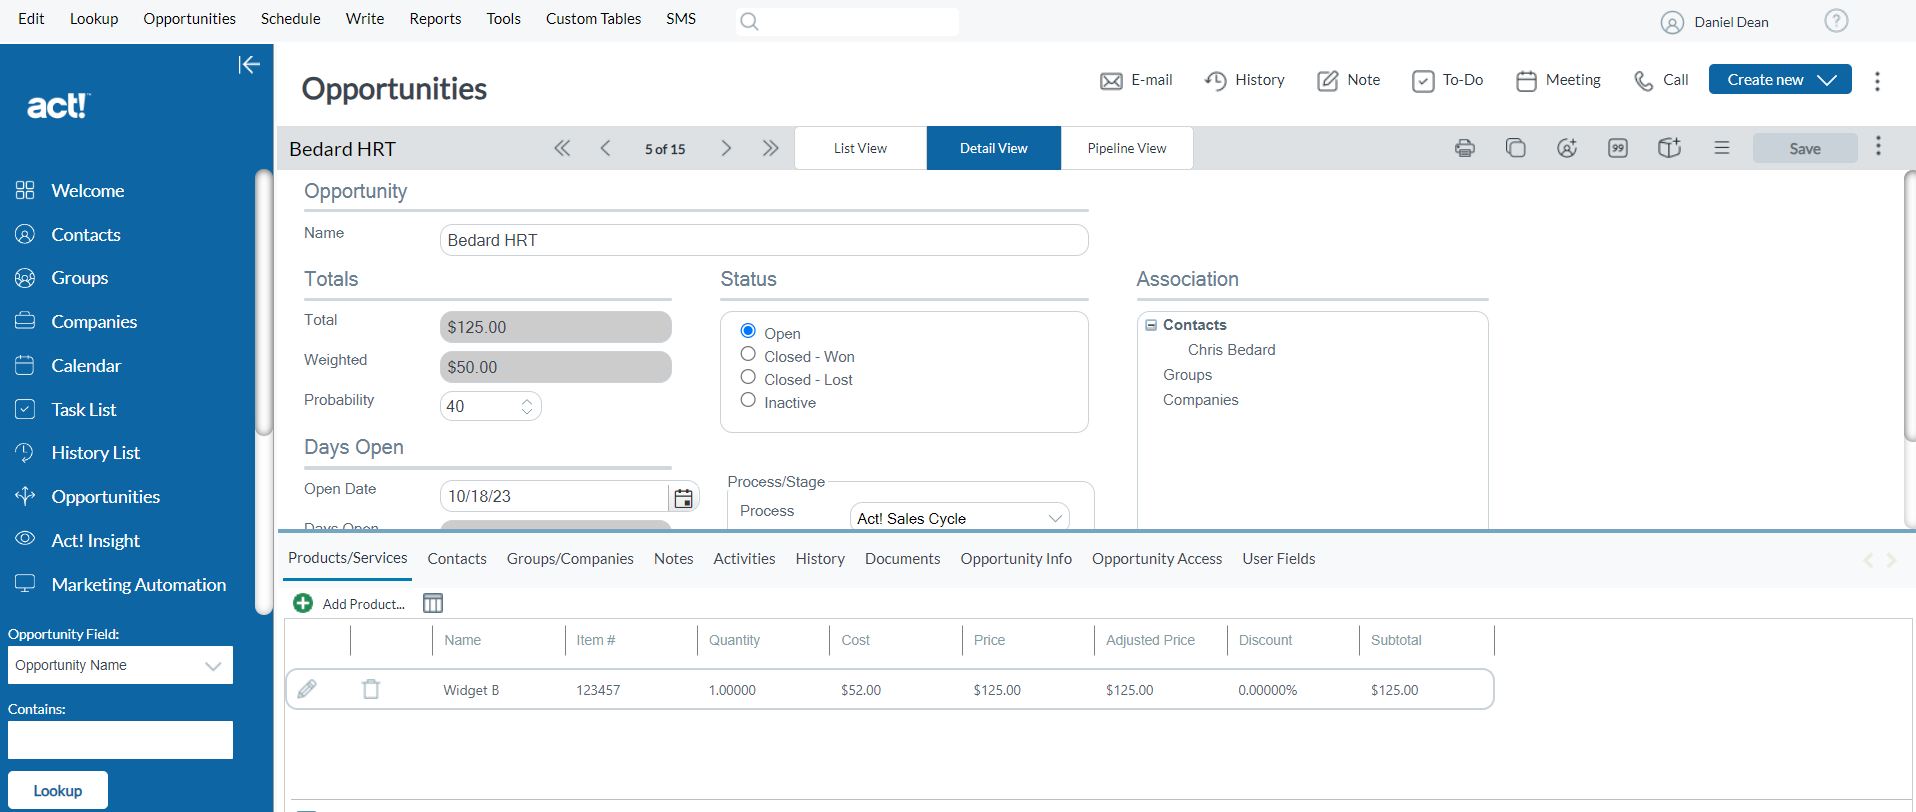This screenshot has height=812, width=1916.
Task: Click the Subtotal column header
Action: (1396, 640)
